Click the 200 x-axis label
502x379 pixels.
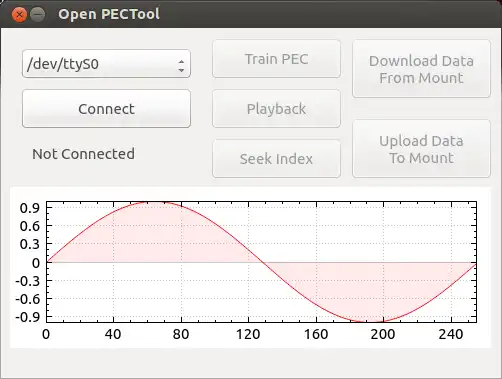[383, 334]
